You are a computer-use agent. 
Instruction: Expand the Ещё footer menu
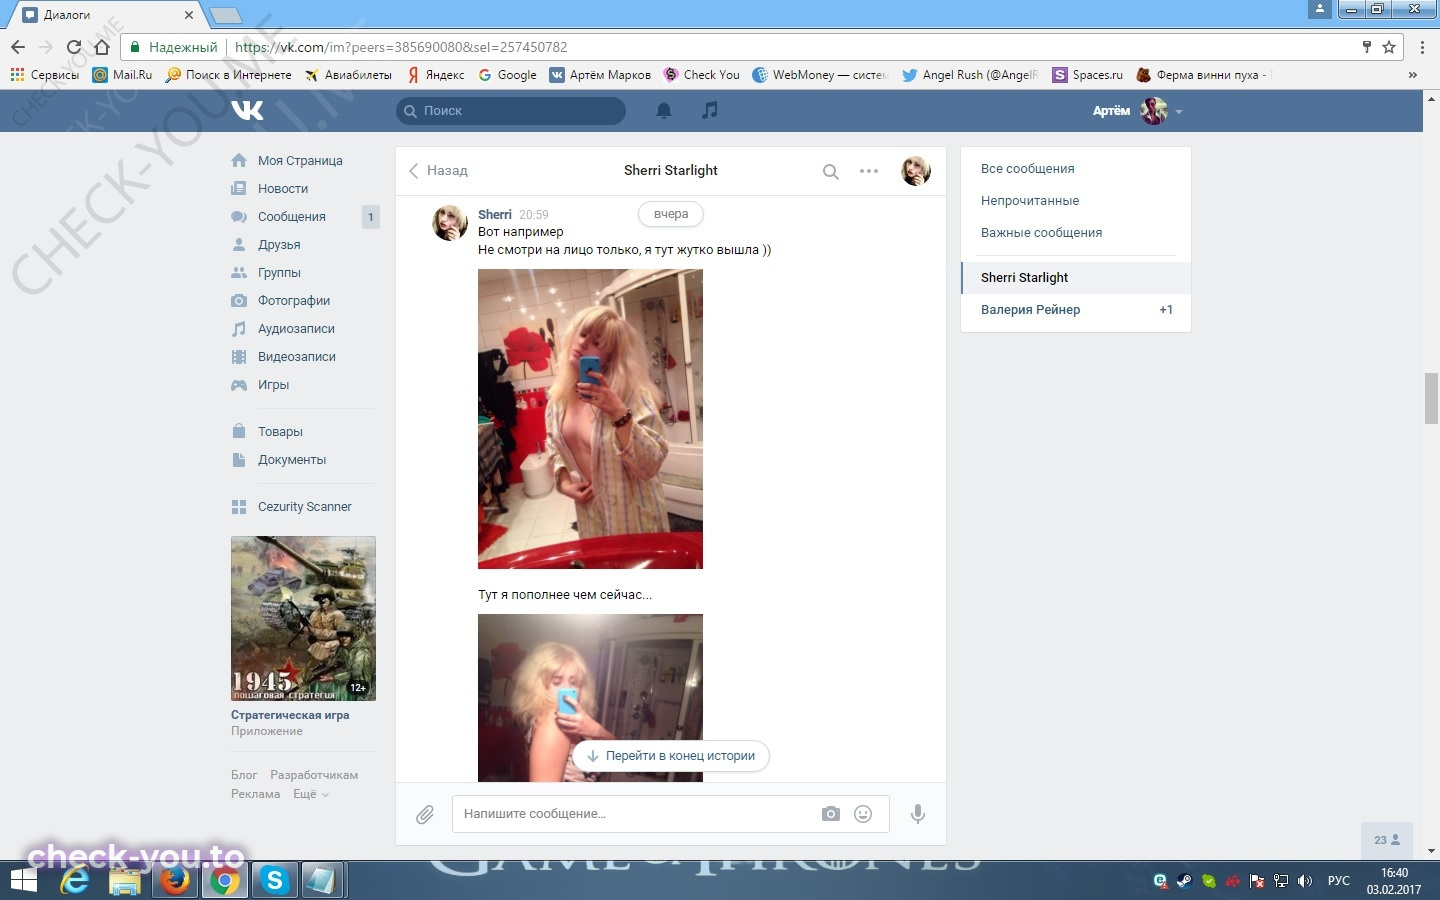click(x=310, y=794)
